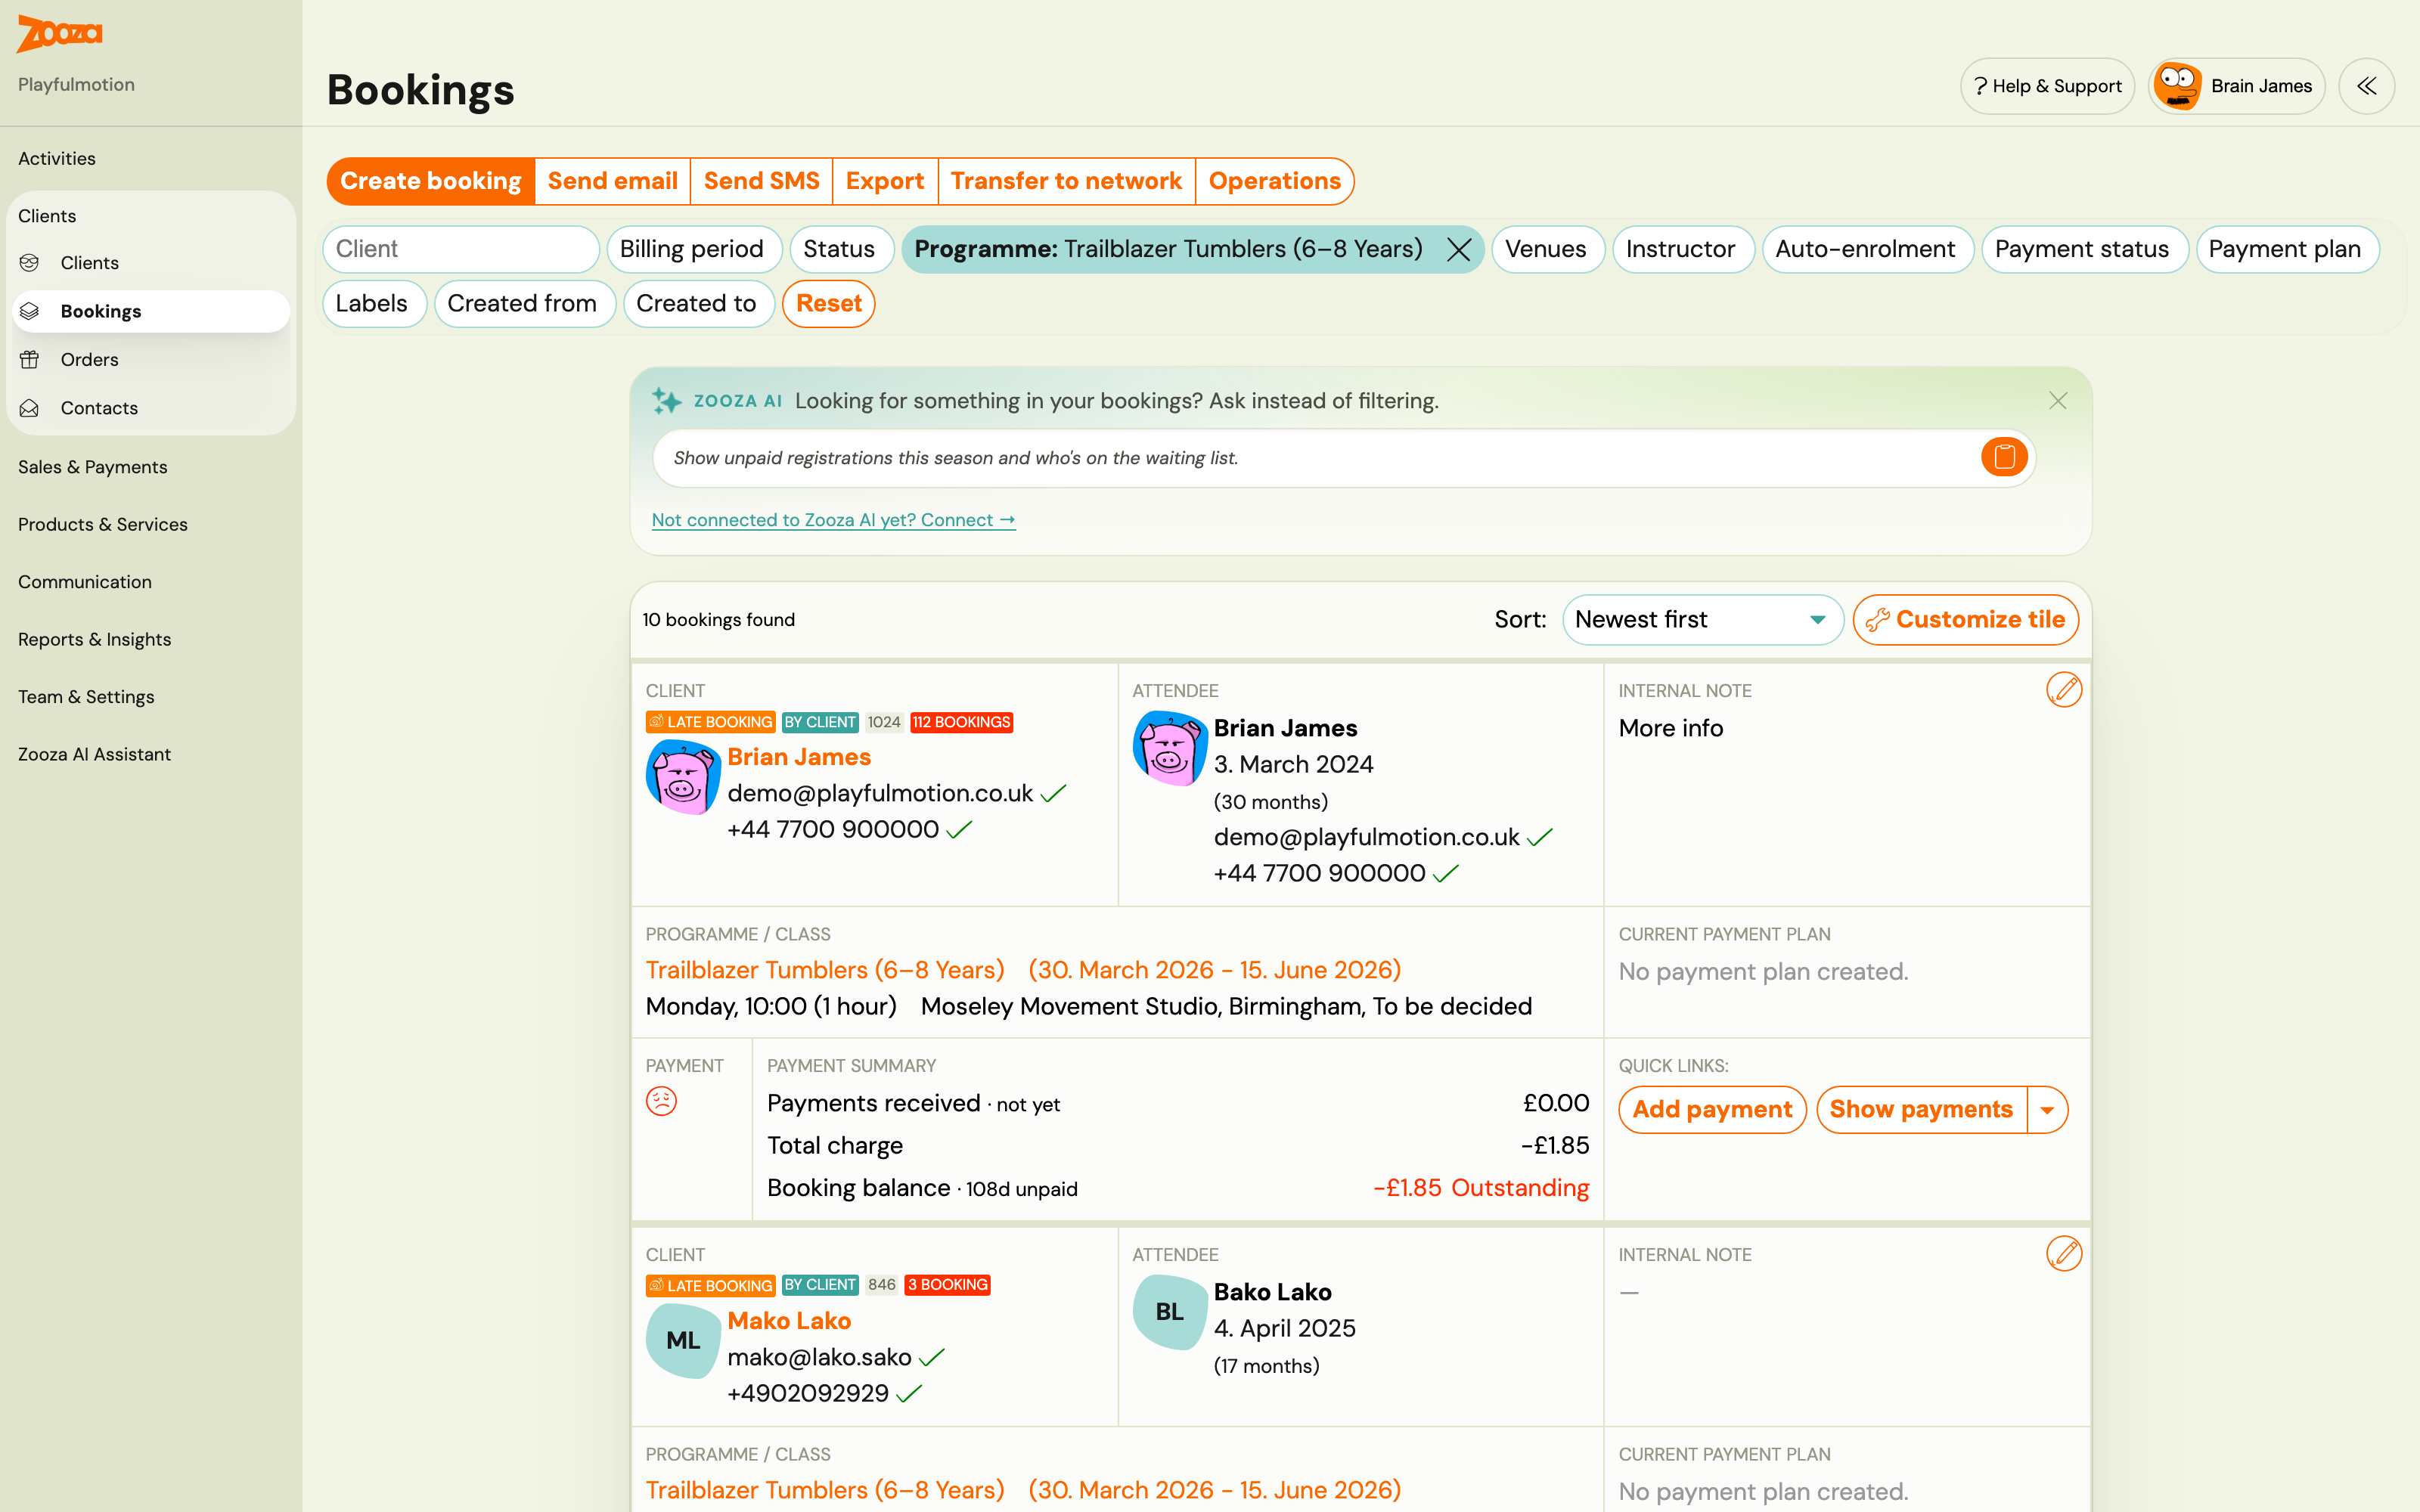
Task: Click the ML client avatar
Action: tap(683, 1341)
